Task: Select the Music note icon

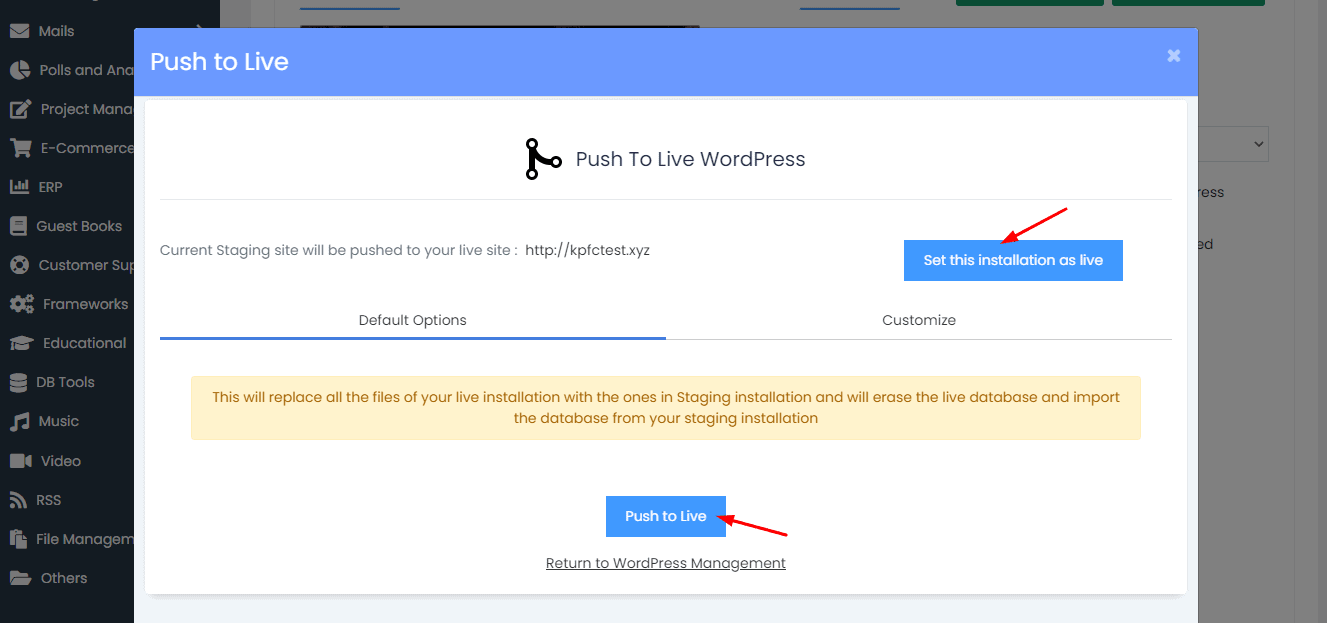Action: pyautogui.click(x=19, y=421)
